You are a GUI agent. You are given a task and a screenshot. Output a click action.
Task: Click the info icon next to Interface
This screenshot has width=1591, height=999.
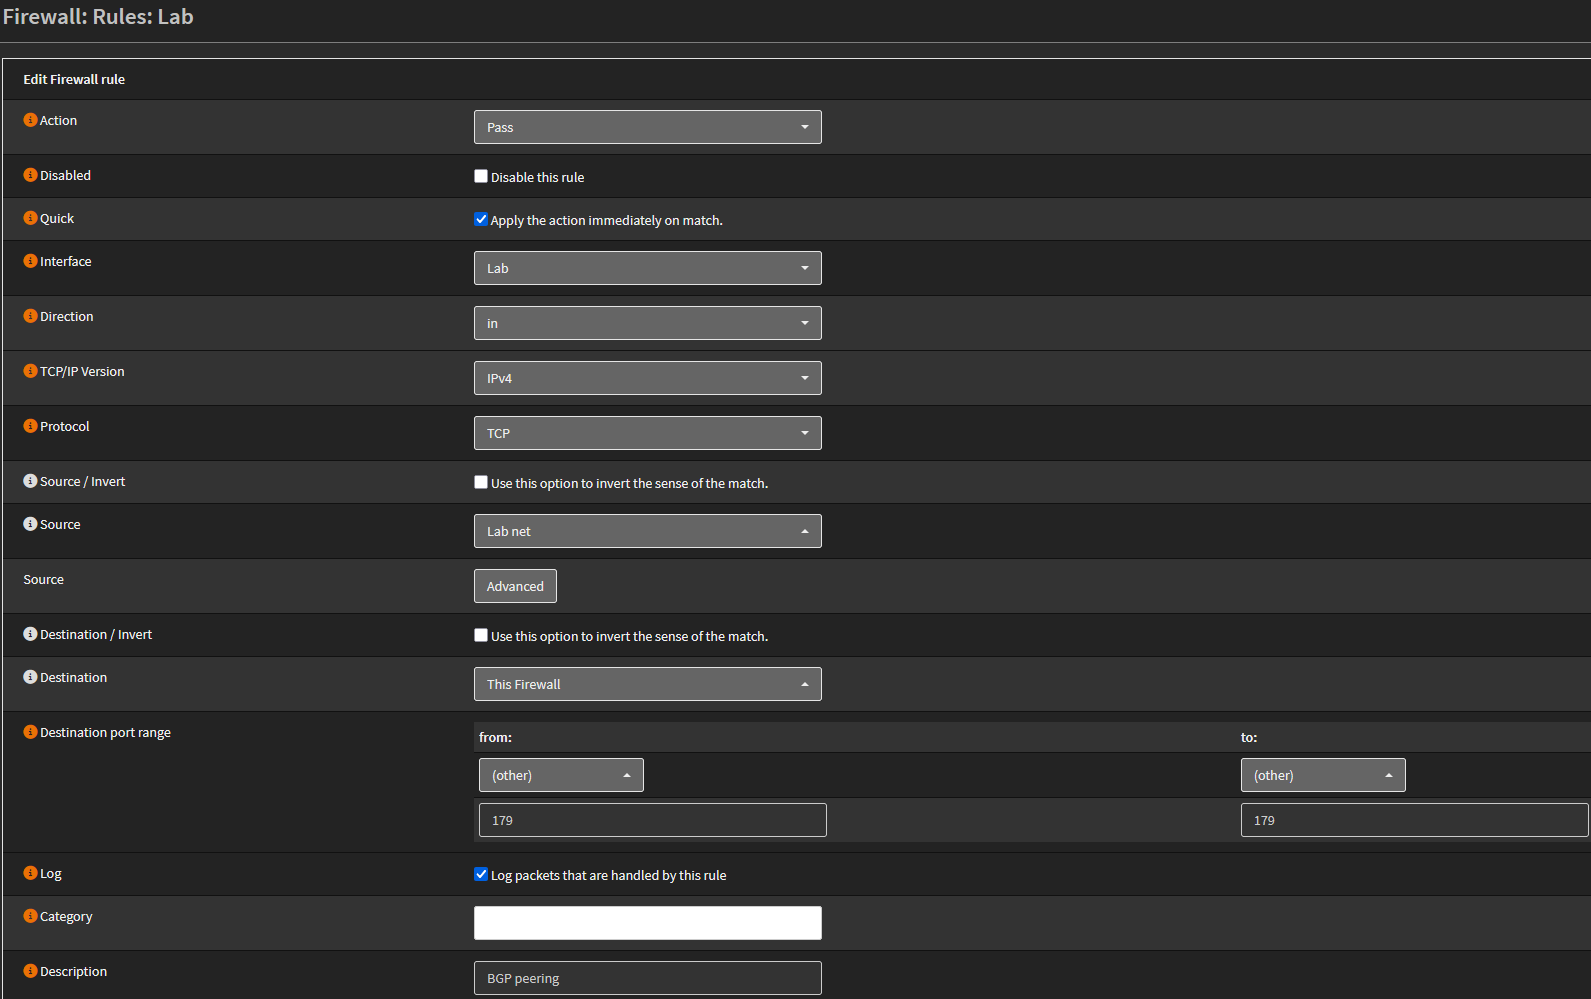click(x=30, y=261)
